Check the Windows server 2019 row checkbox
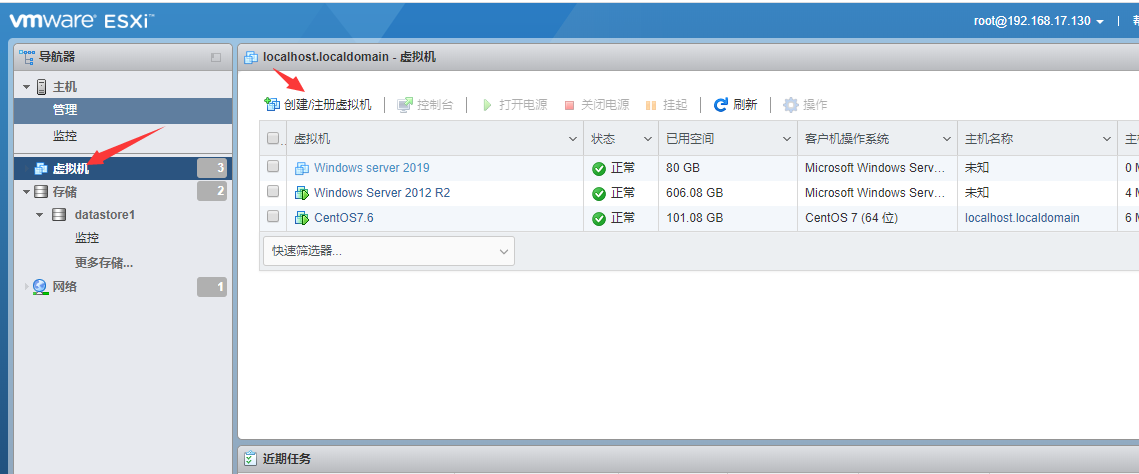Screen dimensions: 1139x474 click(273, 166)
